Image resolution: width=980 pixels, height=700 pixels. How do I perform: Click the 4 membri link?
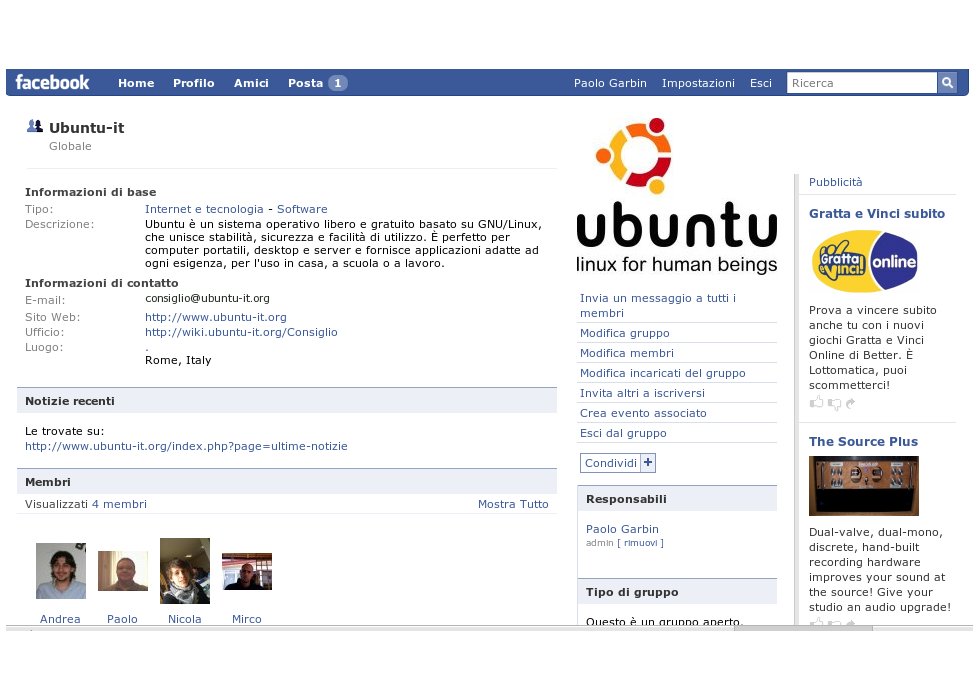point(119,504)
